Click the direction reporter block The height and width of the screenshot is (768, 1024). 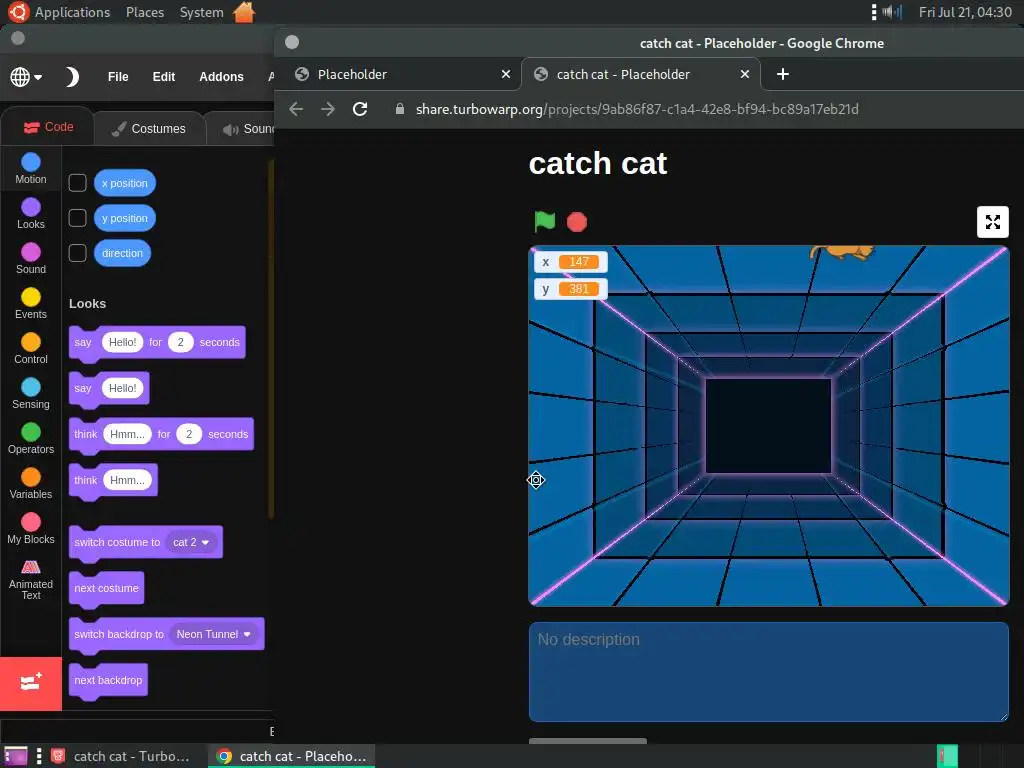coord(122,253)
